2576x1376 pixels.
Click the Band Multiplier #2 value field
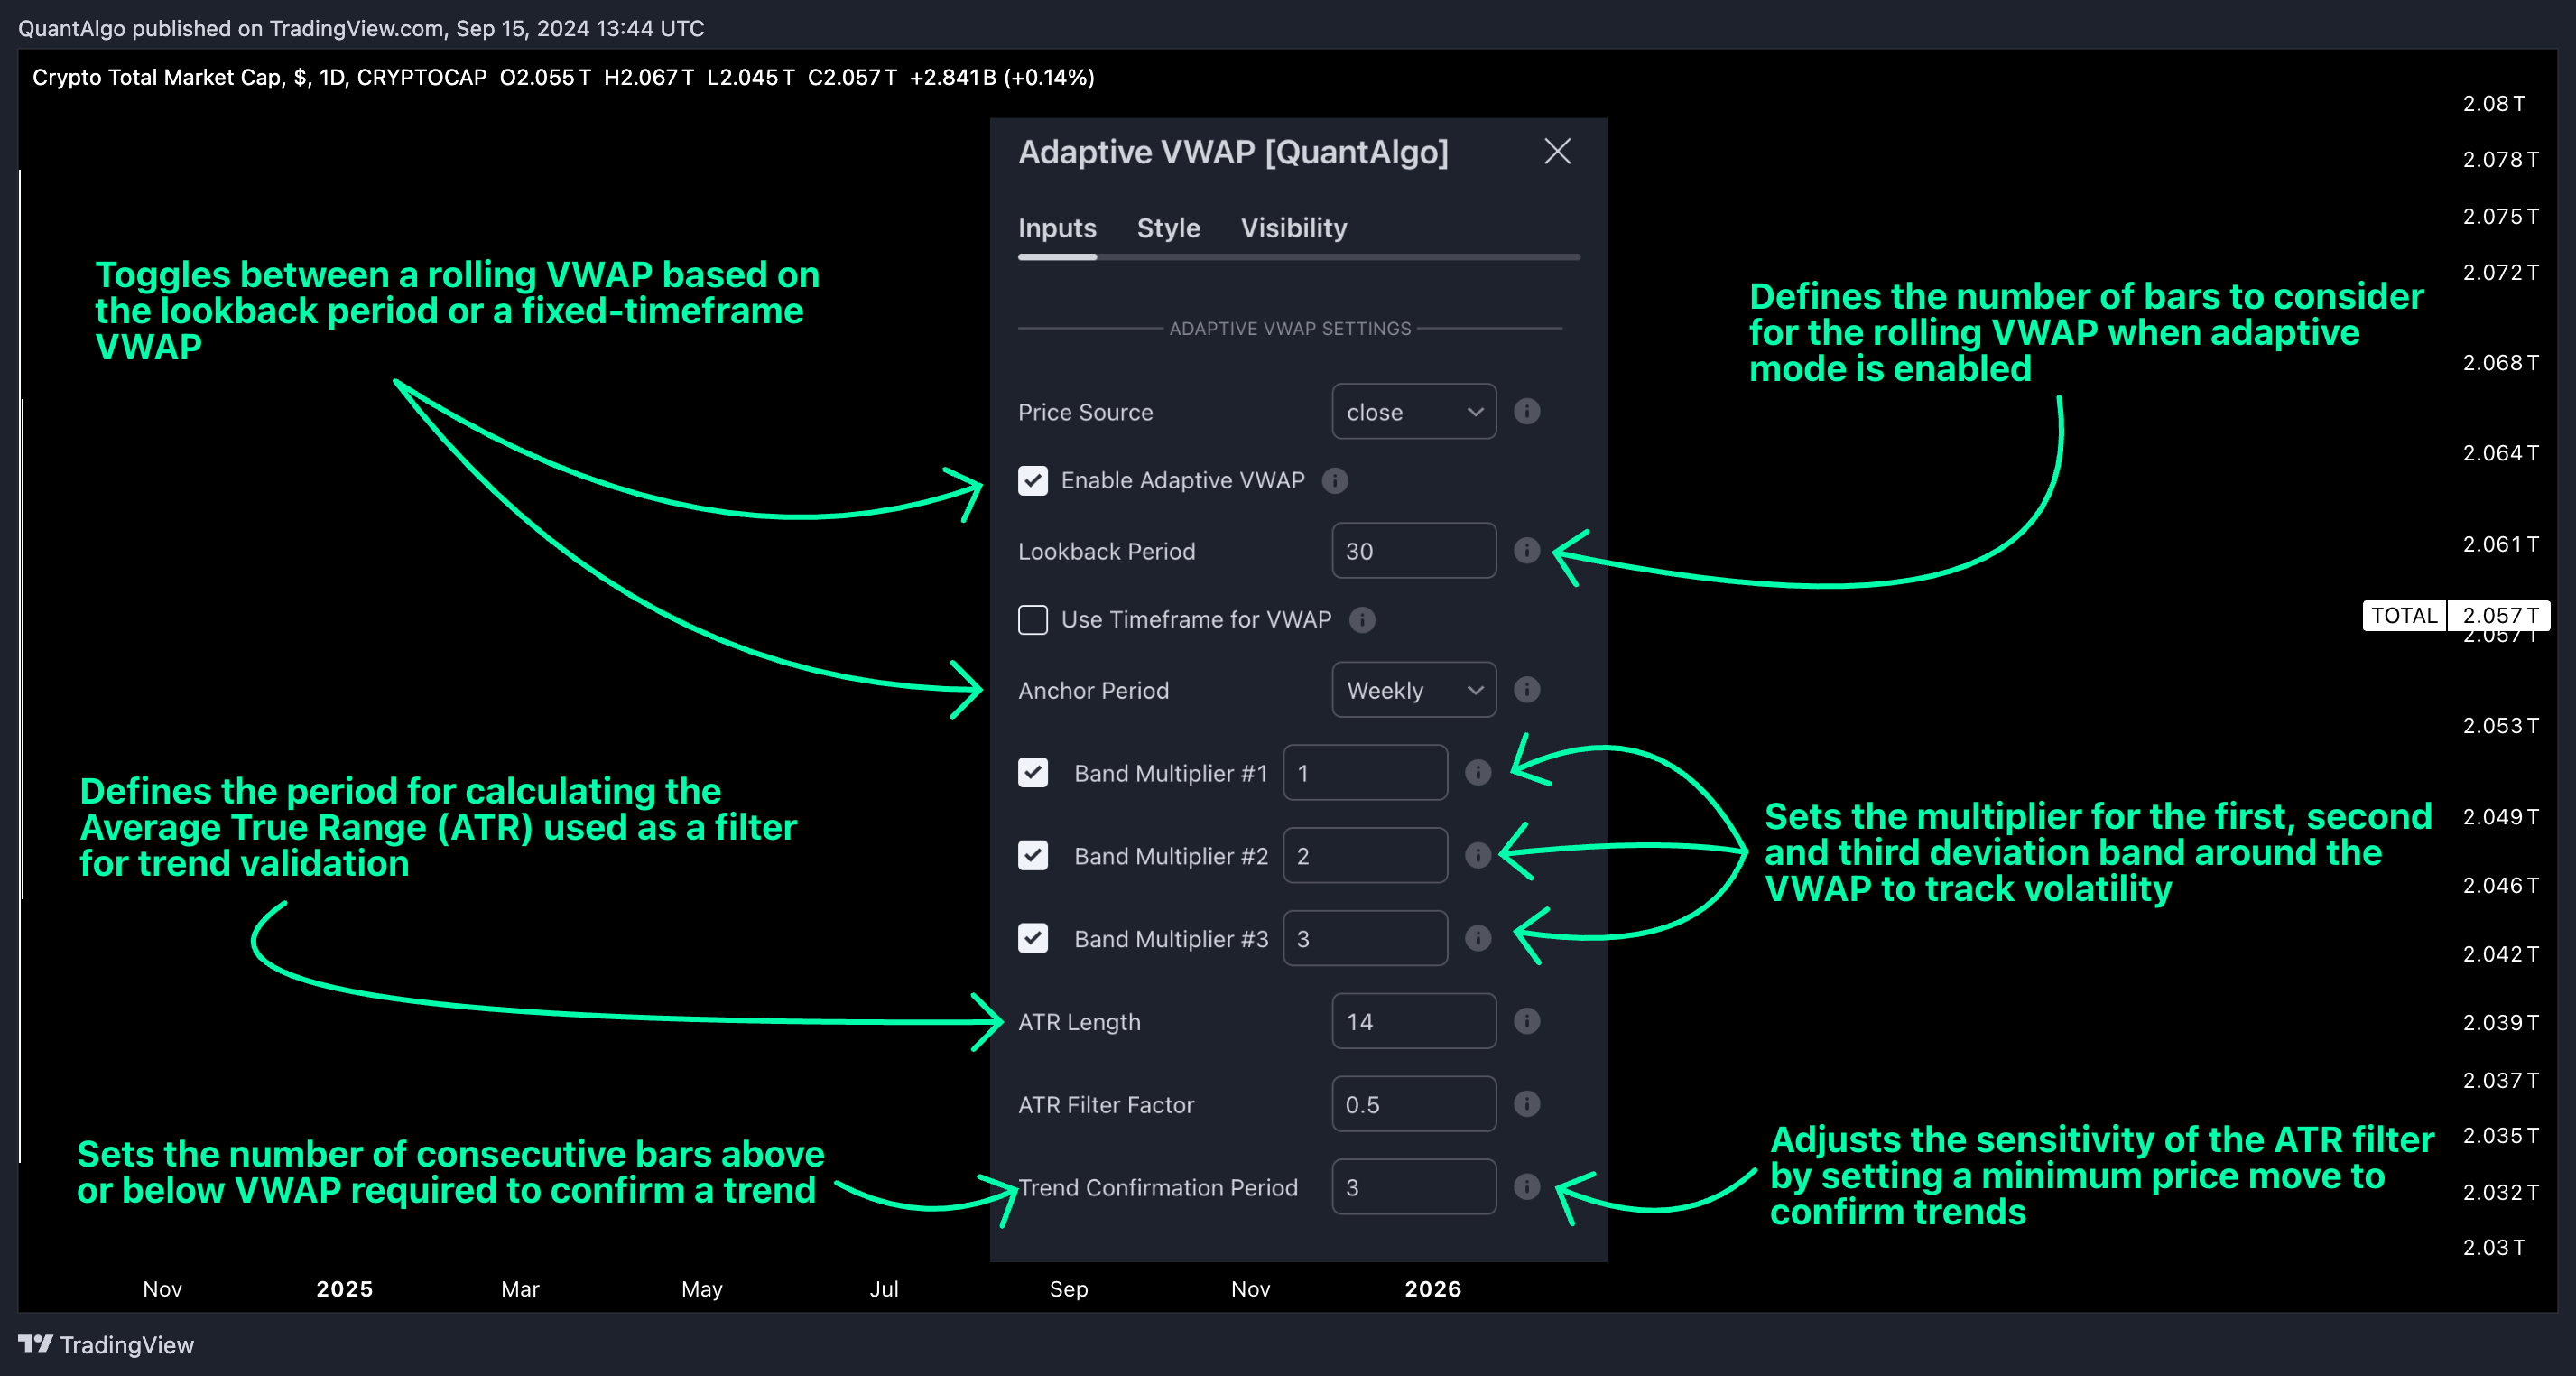pyautogui.click(x=1365, y=855)
